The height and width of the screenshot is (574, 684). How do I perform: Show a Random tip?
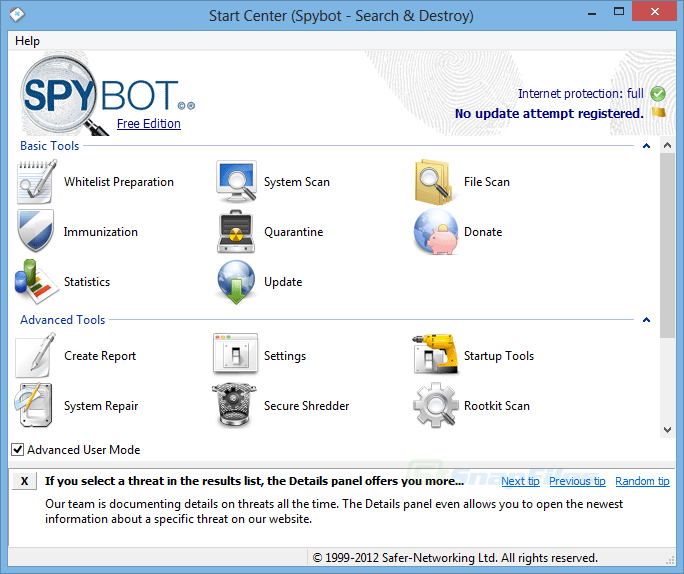pyautogui.click(x=642, y=481)
